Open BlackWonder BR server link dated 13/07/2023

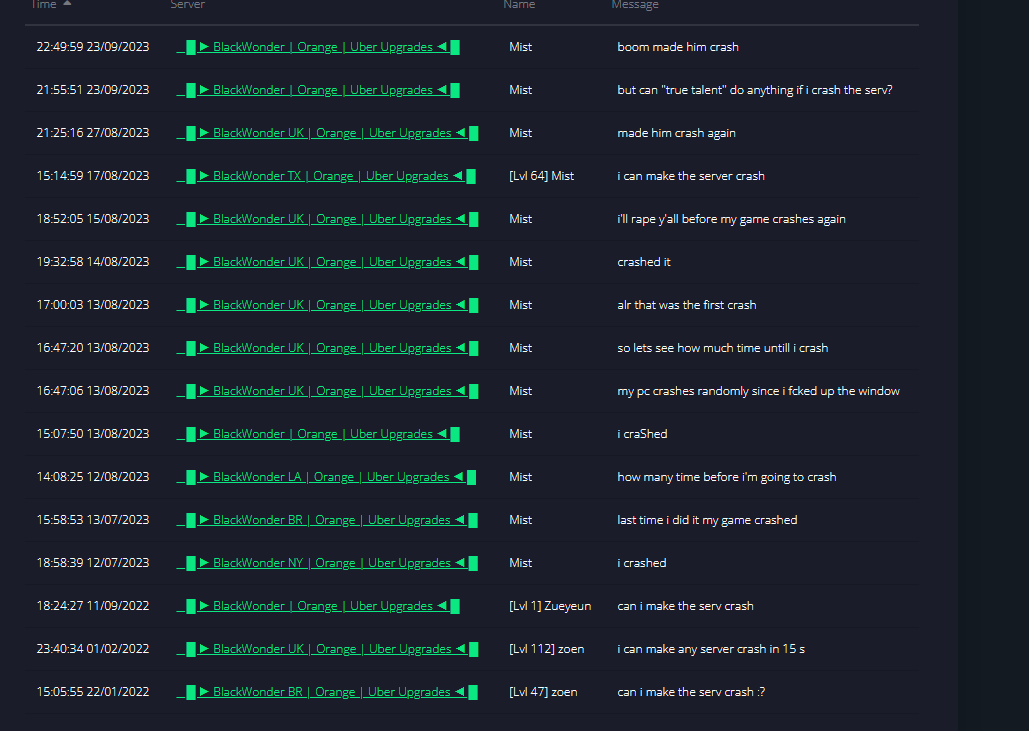pyautogui.click(x=327, y=520)
